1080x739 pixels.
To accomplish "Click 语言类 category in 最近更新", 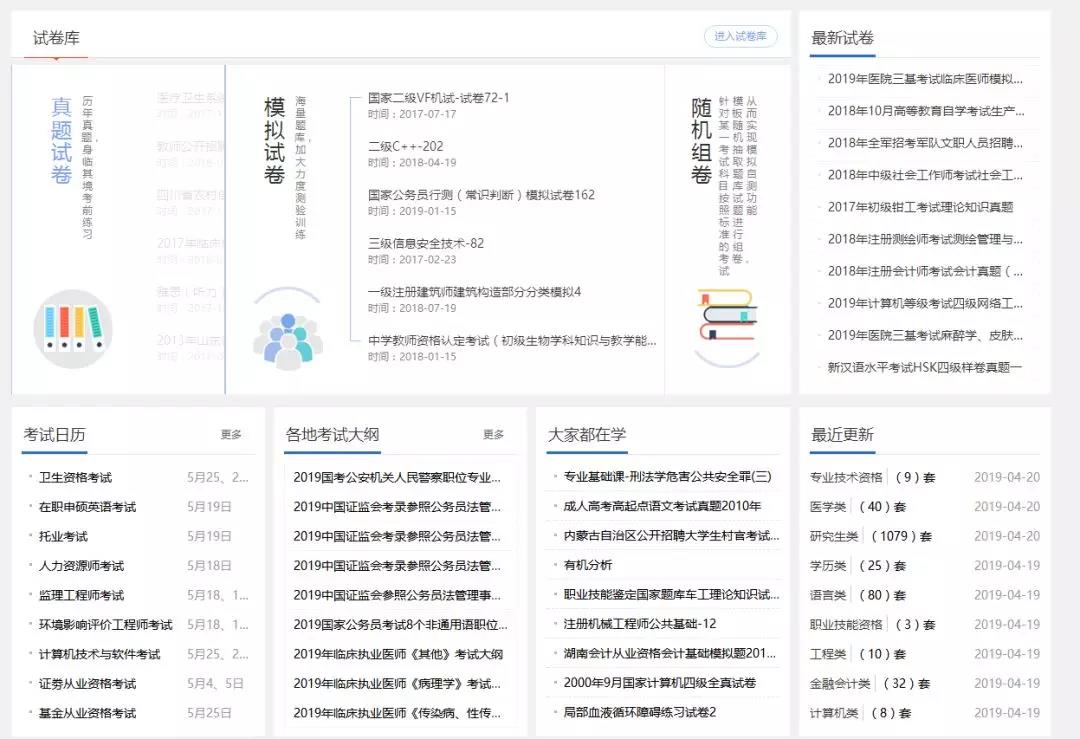I will click(828, 595).
